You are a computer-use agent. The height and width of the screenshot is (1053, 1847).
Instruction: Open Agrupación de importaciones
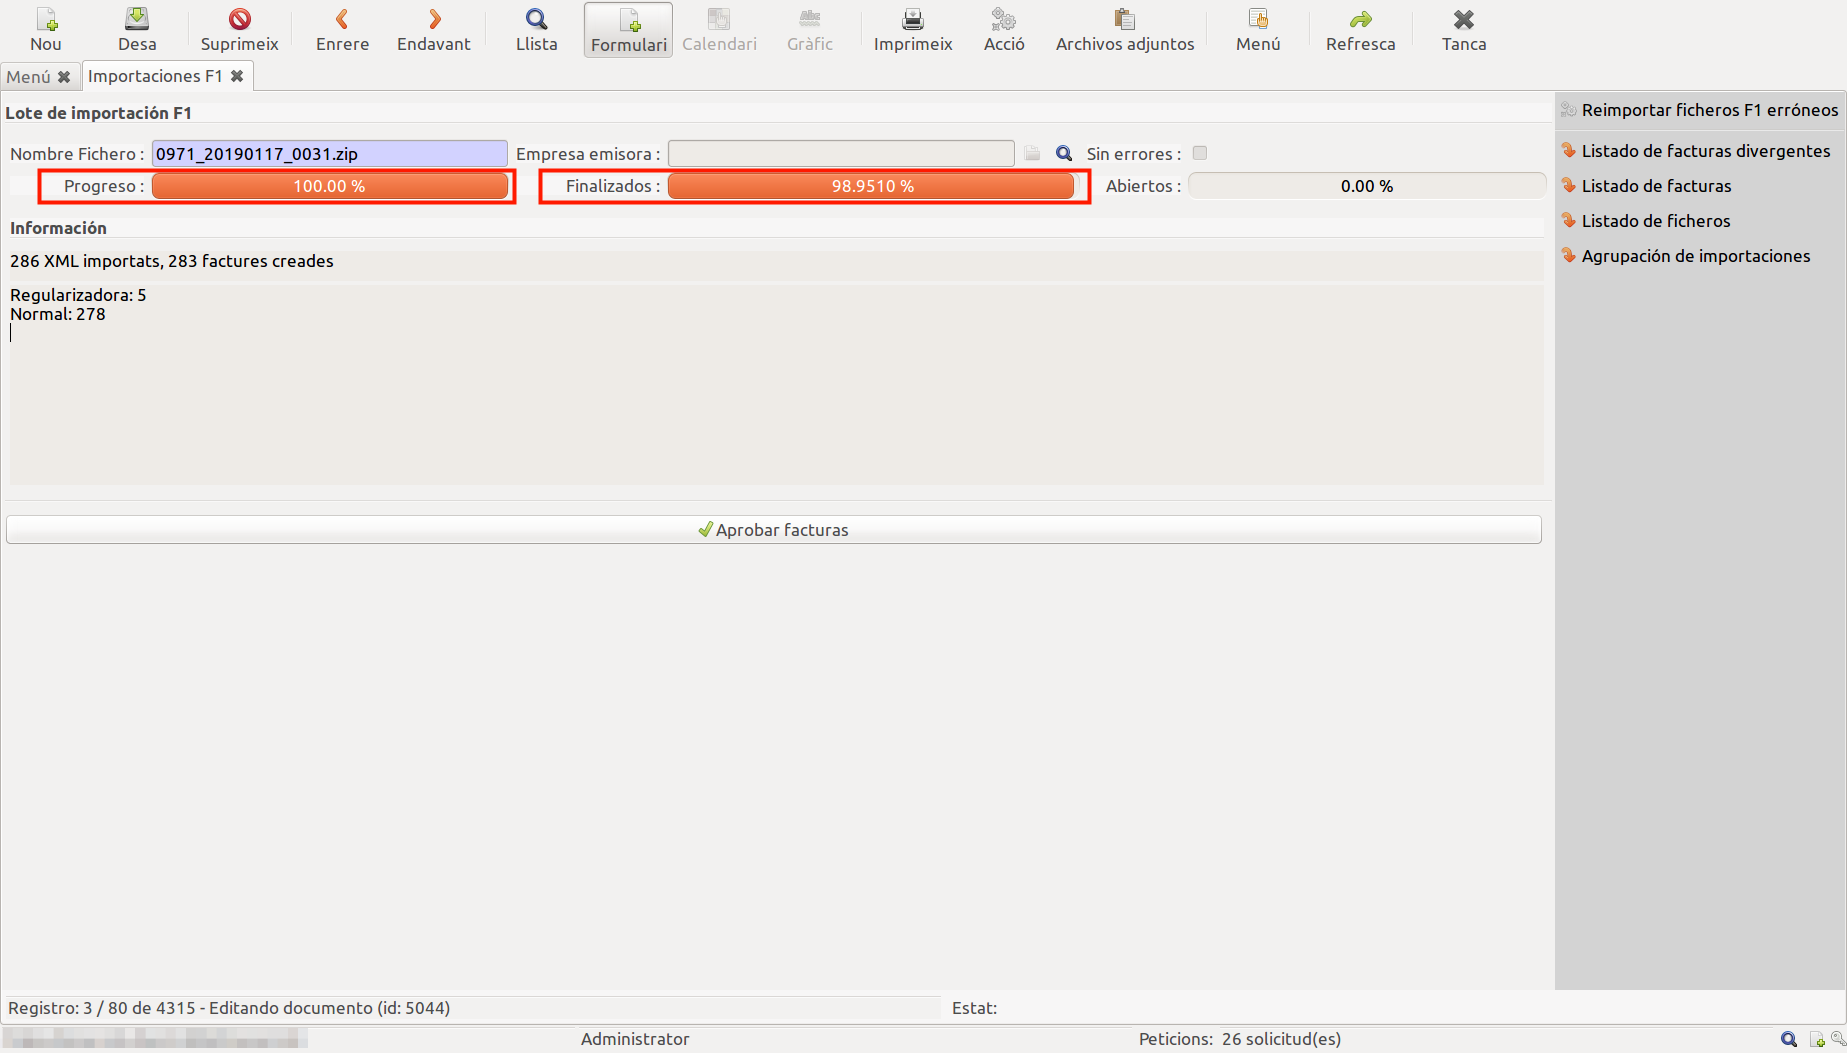tap(1695, 256)
